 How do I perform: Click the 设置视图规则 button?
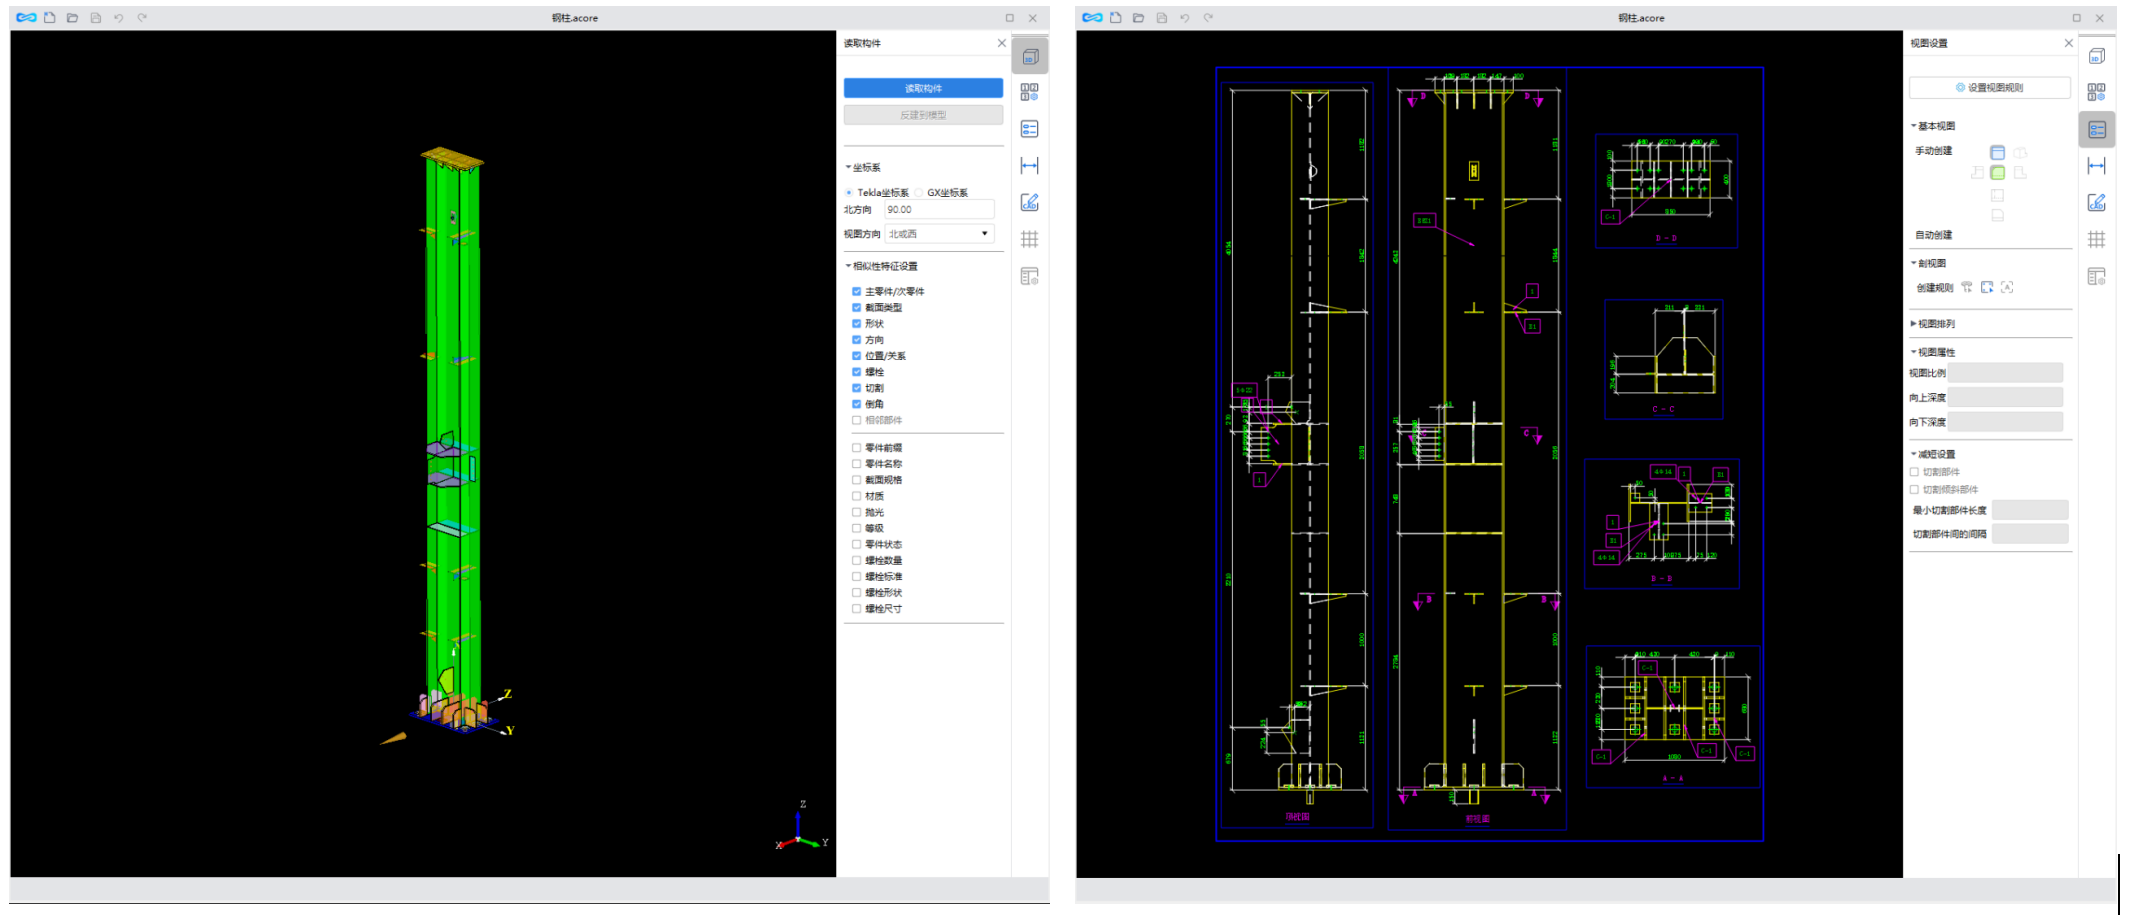(x=1989, y=88)
